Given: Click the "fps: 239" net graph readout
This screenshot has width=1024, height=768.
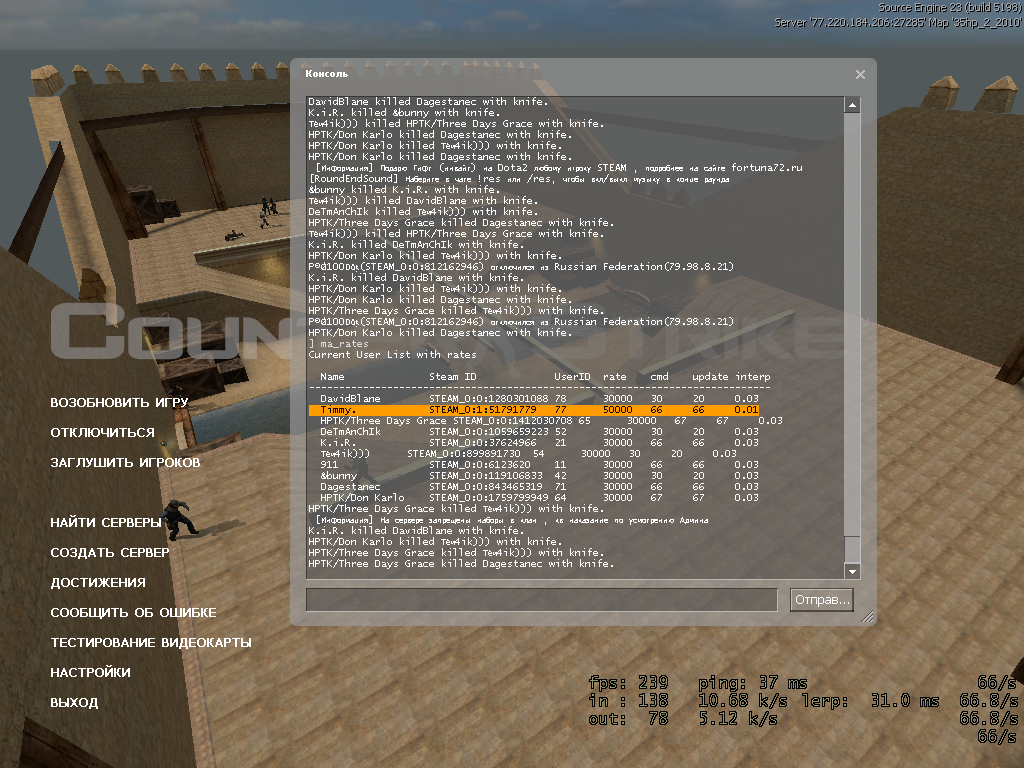Looking at the screenshot, I should click(x=628, y=683).
